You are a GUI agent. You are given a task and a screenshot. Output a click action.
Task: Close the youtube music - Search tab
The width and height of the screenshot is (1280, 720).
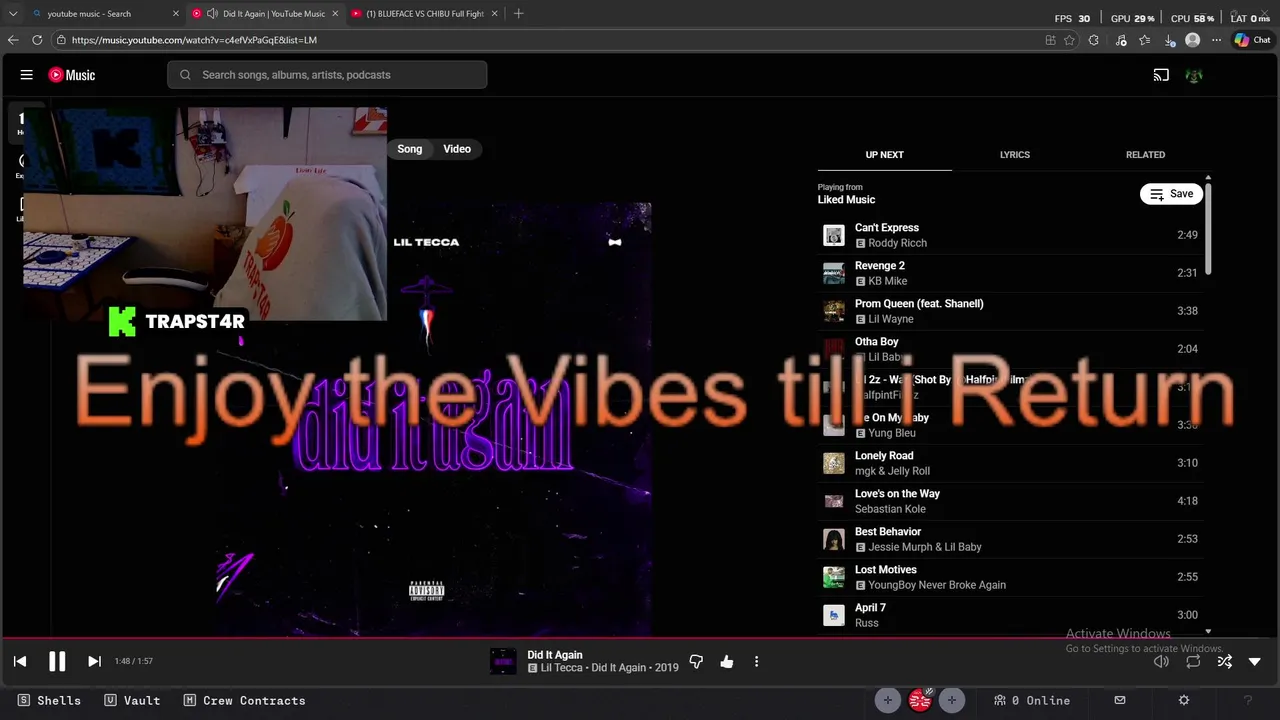coord(176,14)
